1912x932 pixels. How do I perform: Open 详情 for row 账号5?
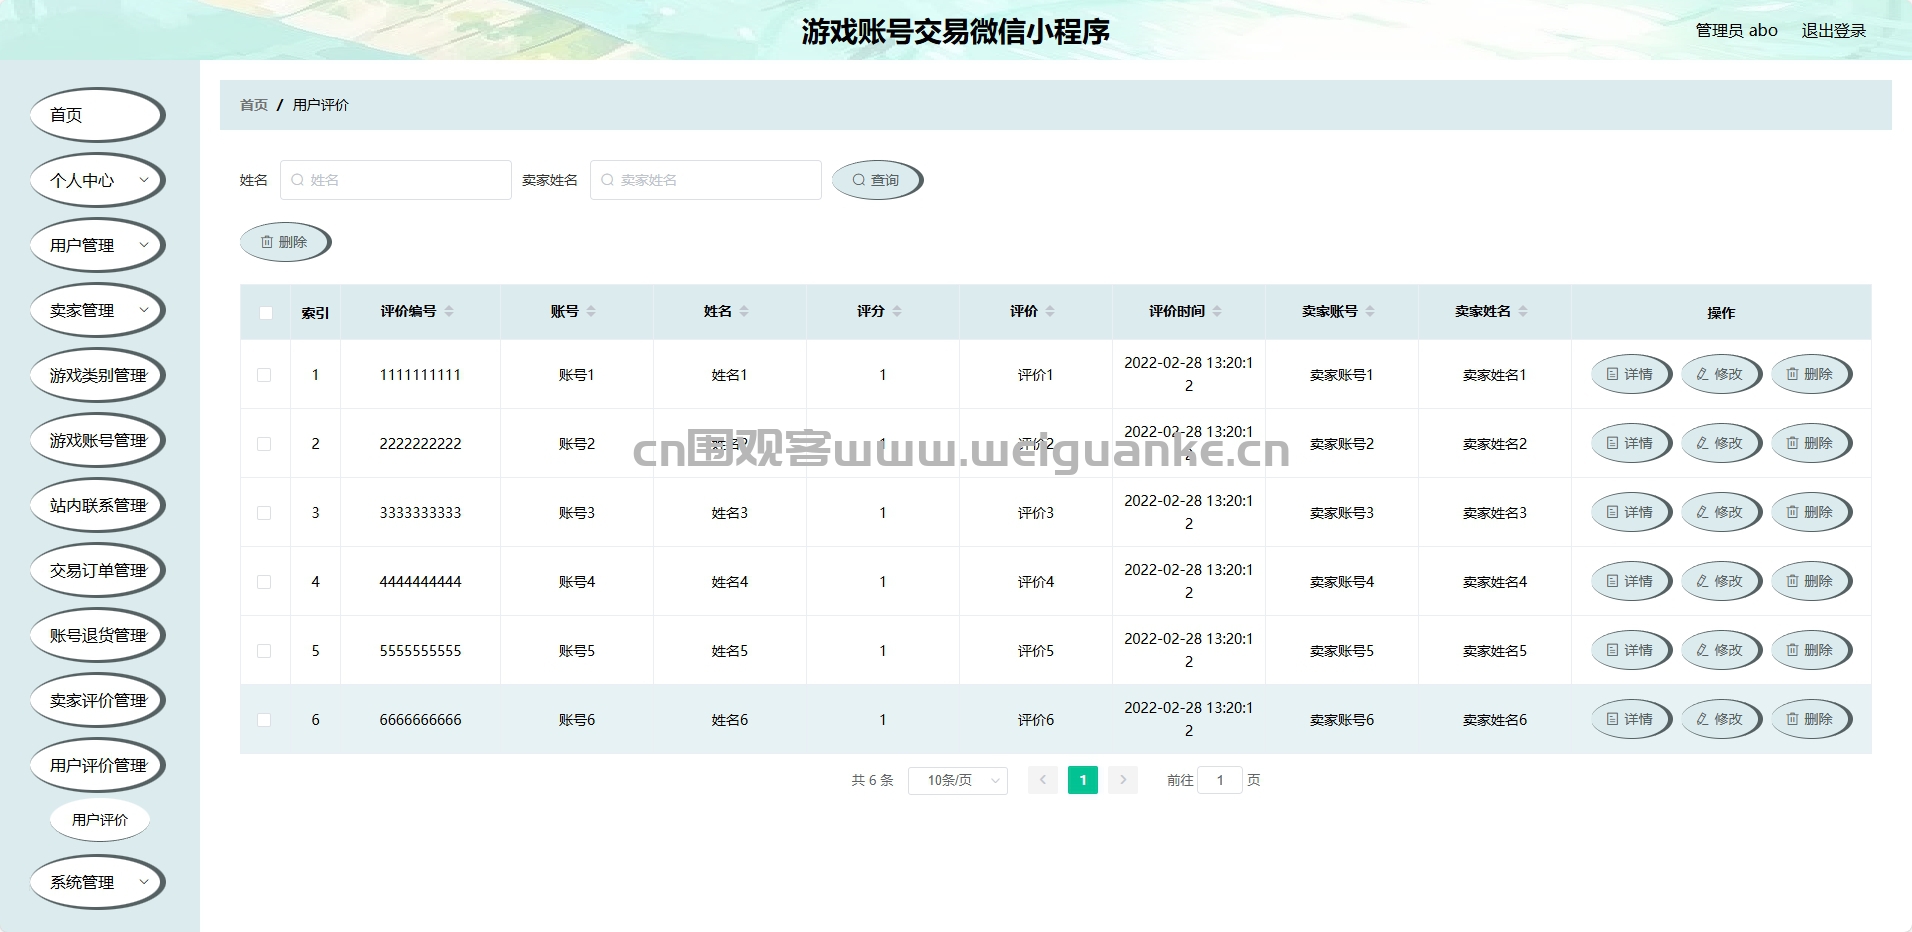(x=1631, y=650)
